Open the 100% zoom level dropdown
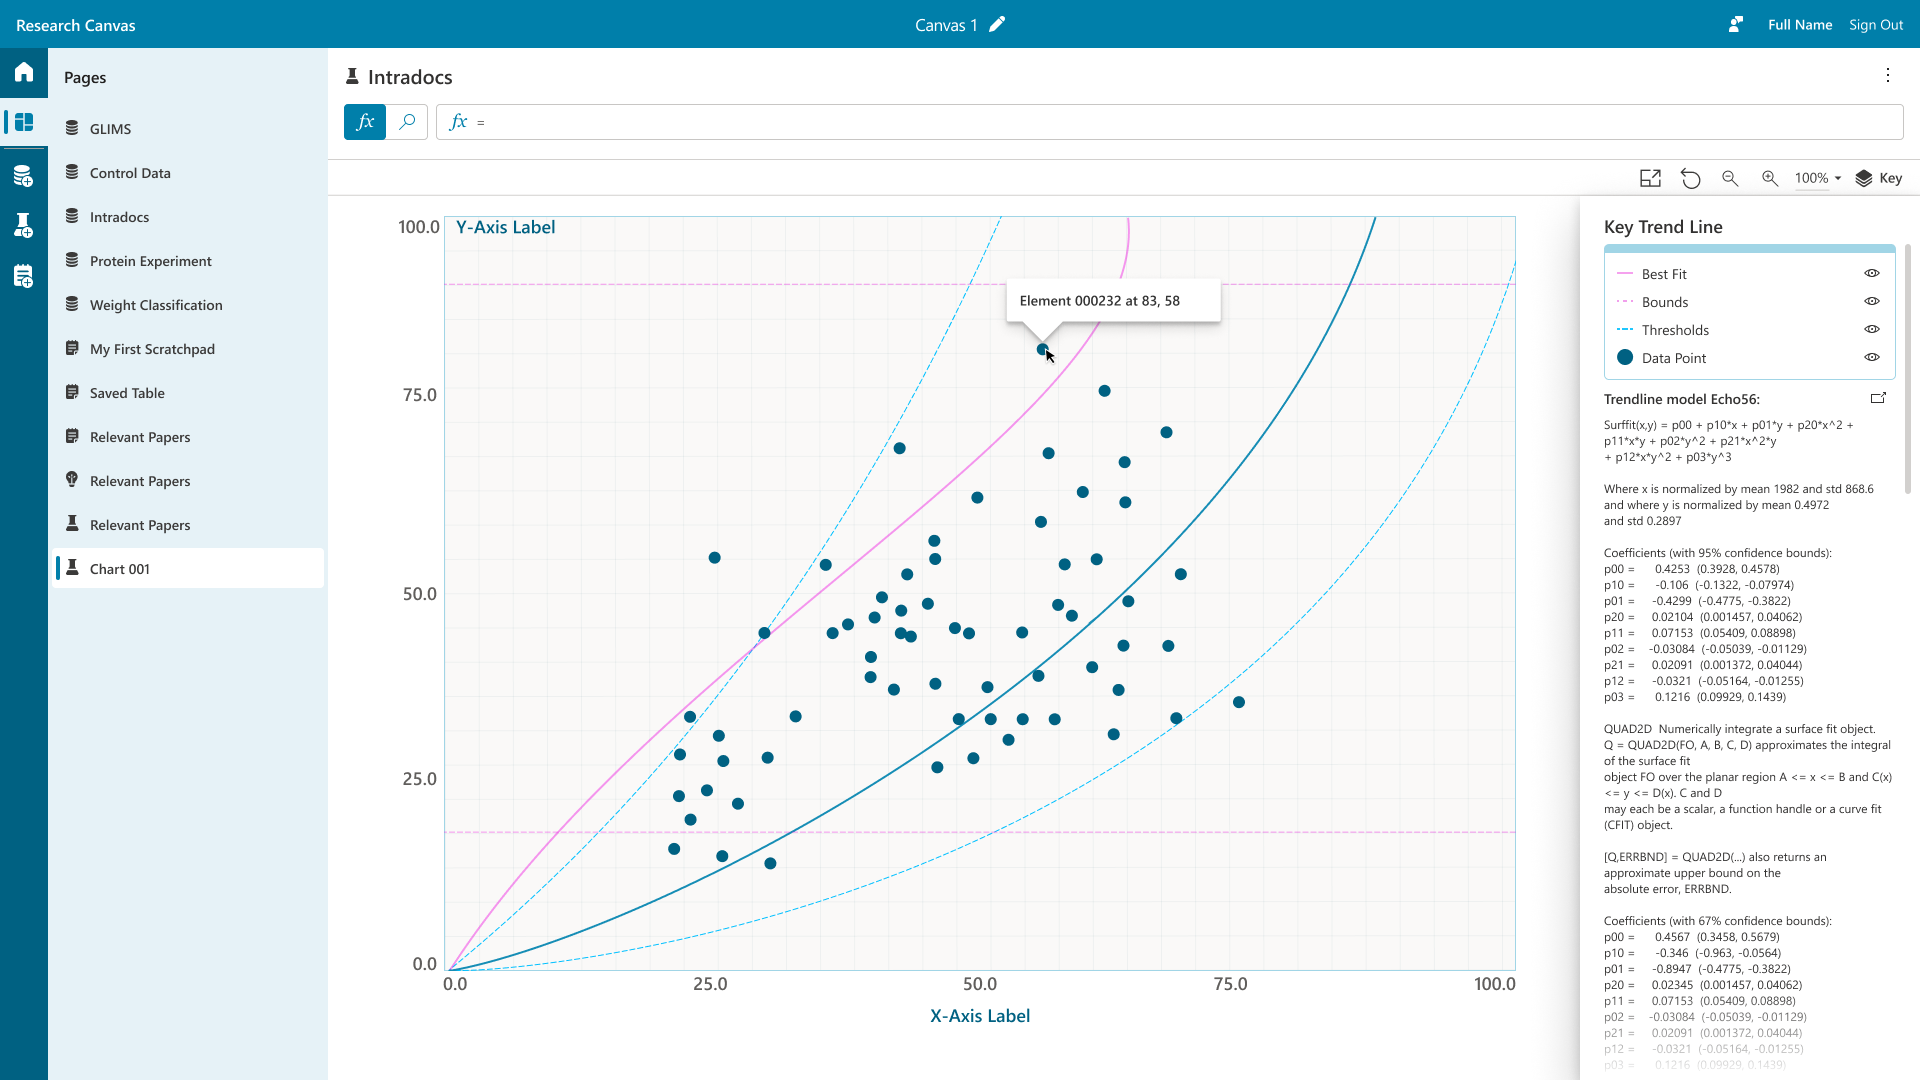This screenshot has height=1080, width=1920. point(1817,178)
